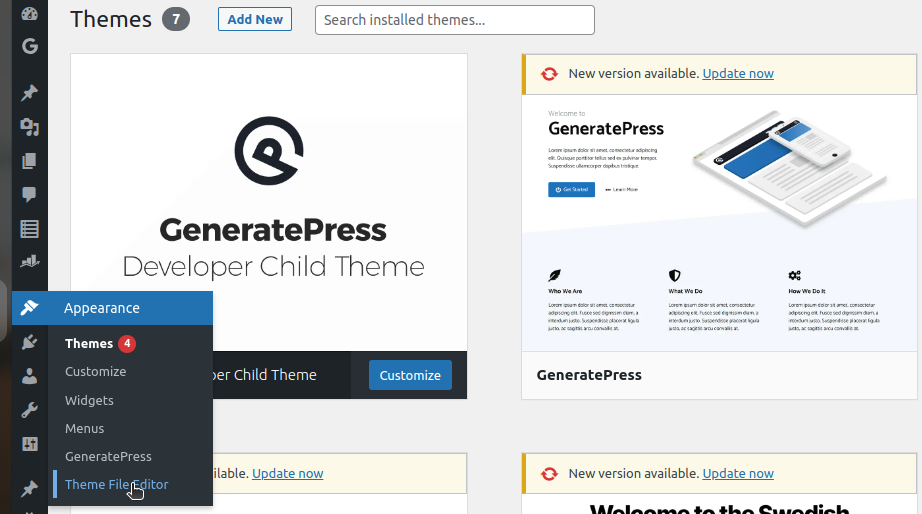Open Customize in Appearance submenu
Image resolution: width=922 pixels, height=514 pixels.
click(95, 372)
